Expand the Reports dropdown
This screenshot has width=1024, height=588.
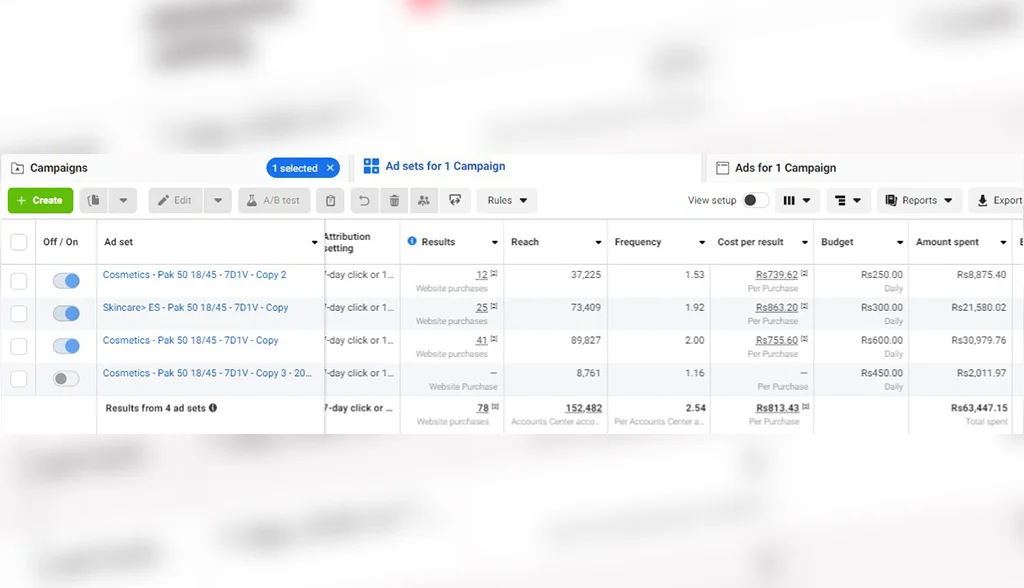(919, 200)
